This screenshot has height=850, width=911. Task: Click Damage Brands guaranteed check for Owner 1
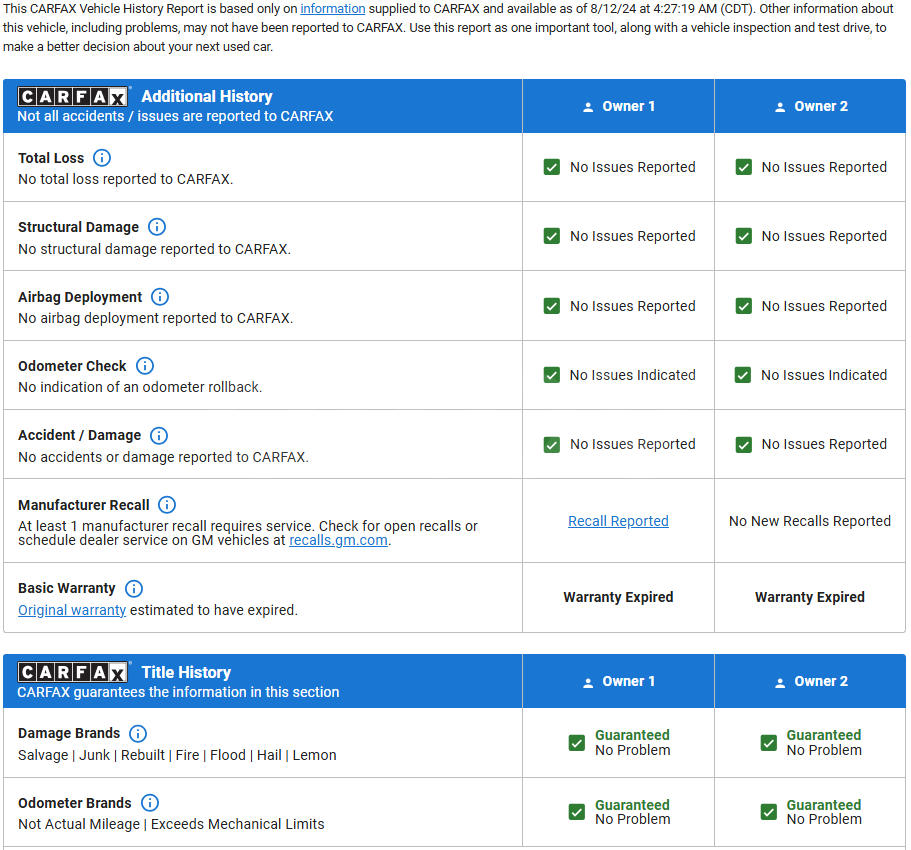pos(577,743)
